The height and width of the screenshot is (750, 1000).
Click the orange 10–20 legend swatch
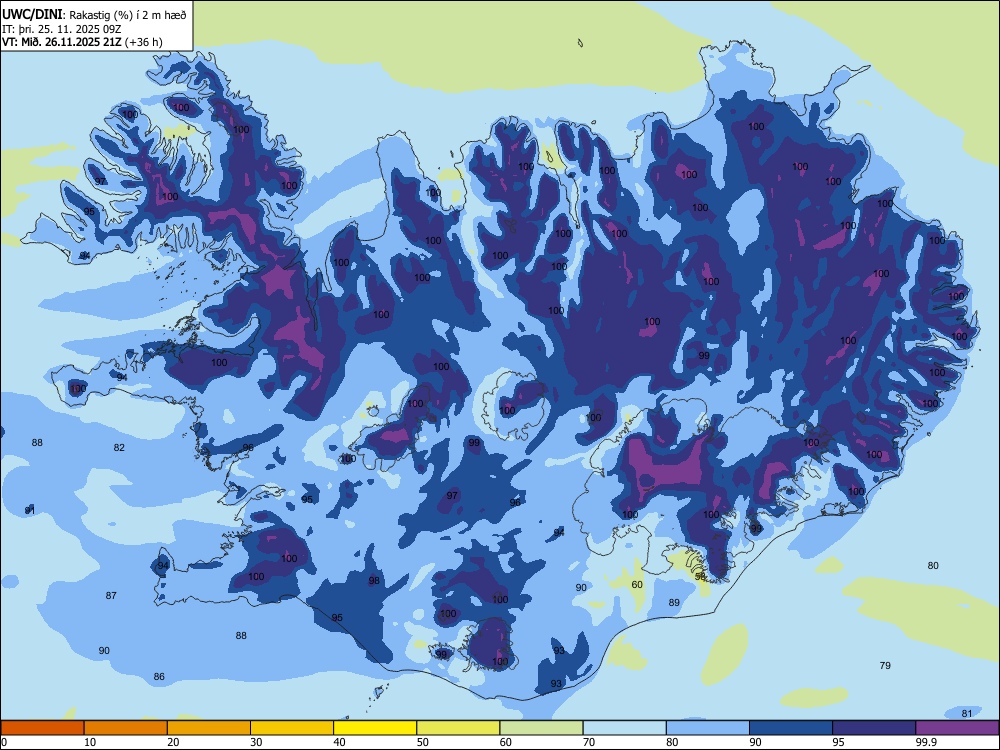click(x=126, y=728)
